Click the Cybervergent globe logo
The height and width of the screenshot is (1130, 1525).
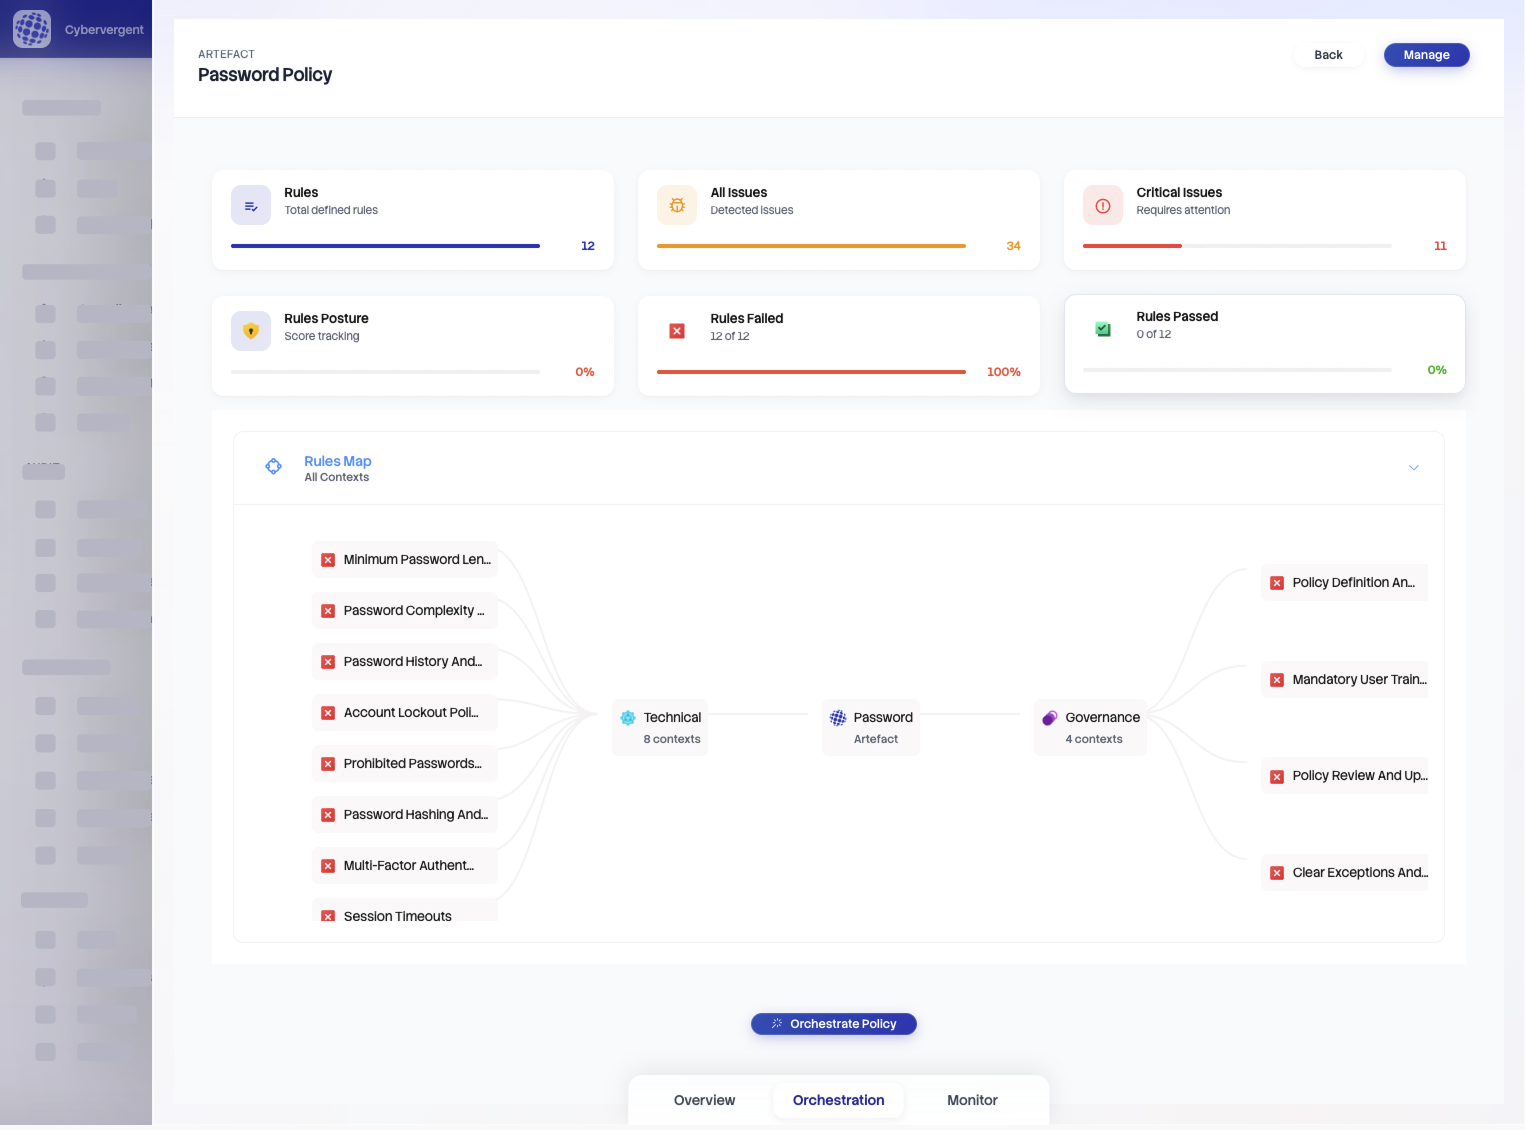click(x=32, y=29)
